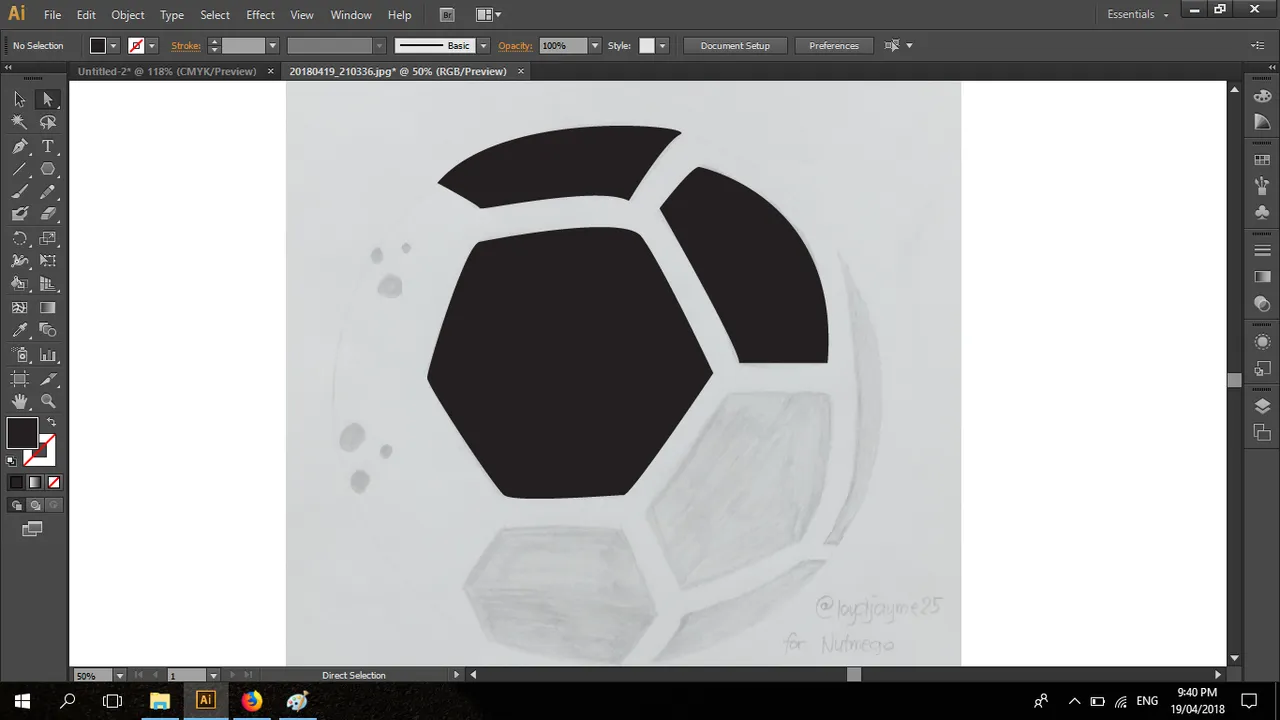Select the Shape Builder tool
This screenshot has height=720, width=1280.
[19, 284]
